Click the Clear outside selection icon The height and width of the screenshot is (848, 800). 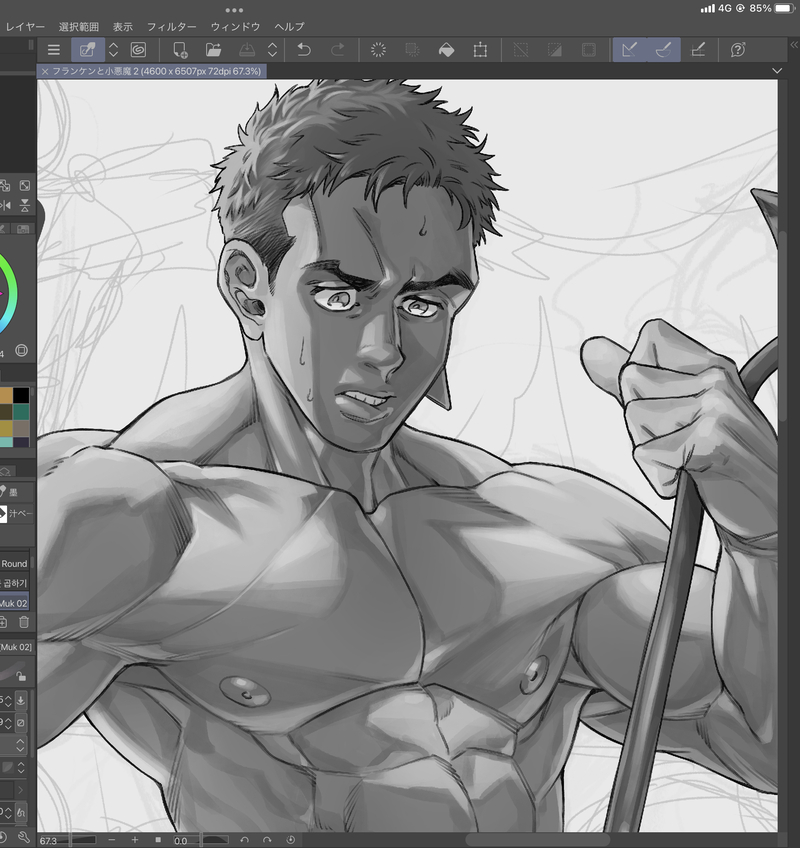pos(412,50)
